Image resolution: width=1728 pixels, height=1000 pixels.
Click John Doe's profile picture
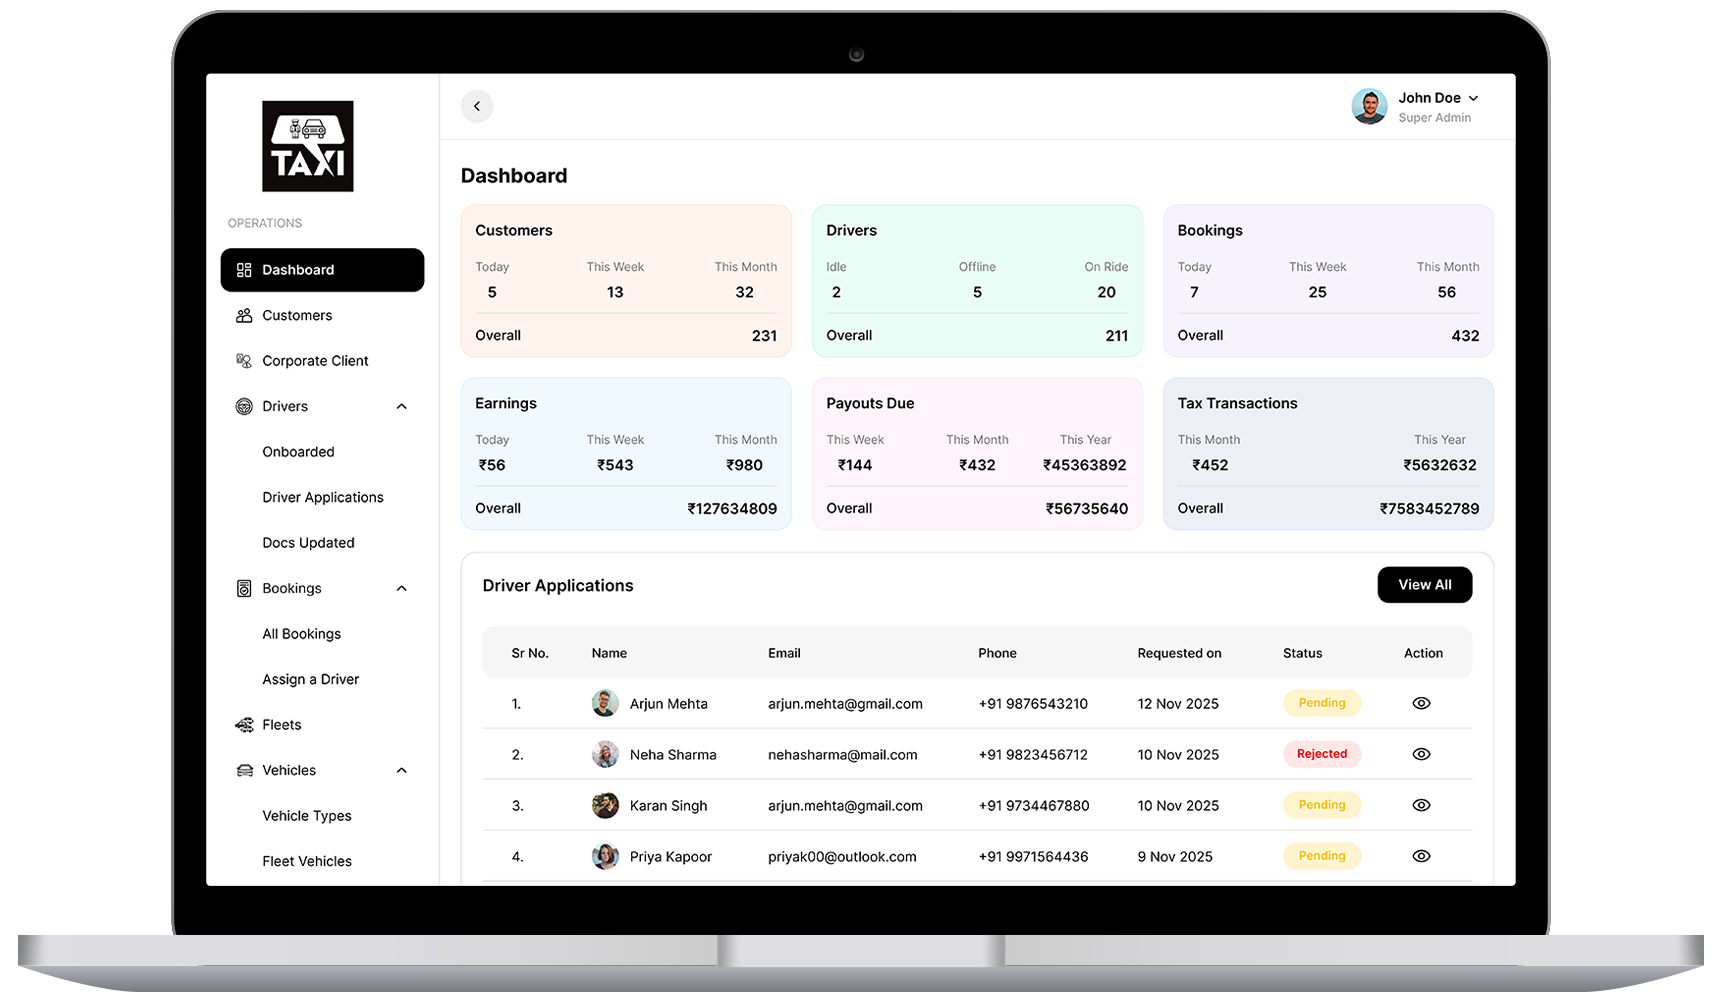coord(1369,106)
